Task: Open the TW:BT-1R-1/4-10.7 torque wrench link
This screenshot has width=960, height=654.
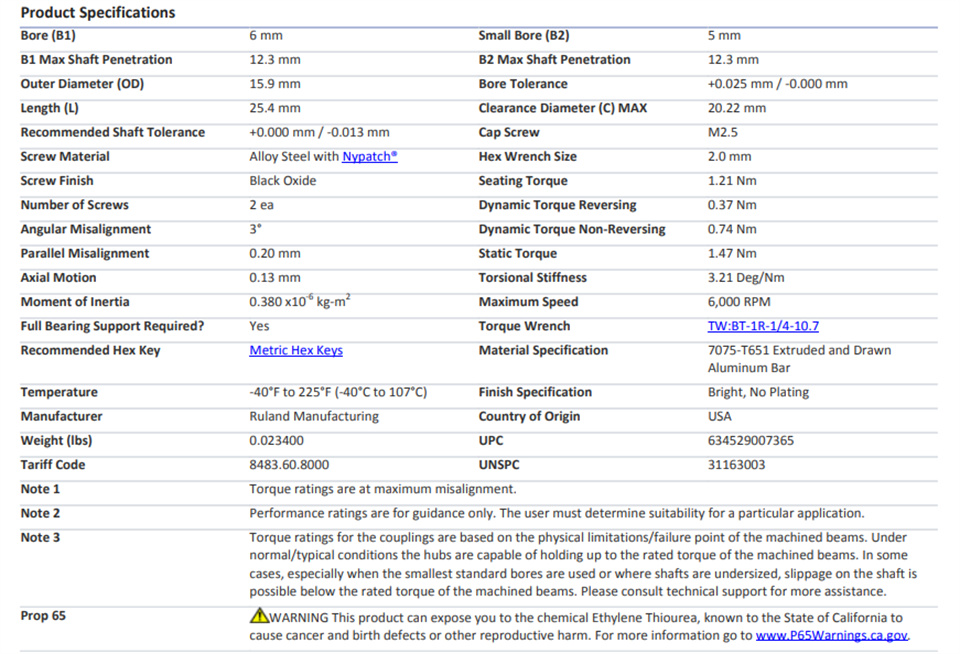Action: click(763, 326)
